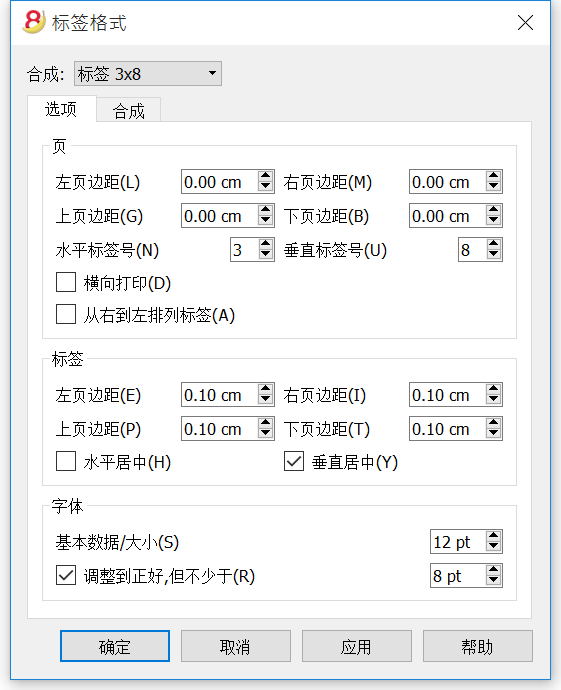Open help with the 帮助 button

point(478,646)
